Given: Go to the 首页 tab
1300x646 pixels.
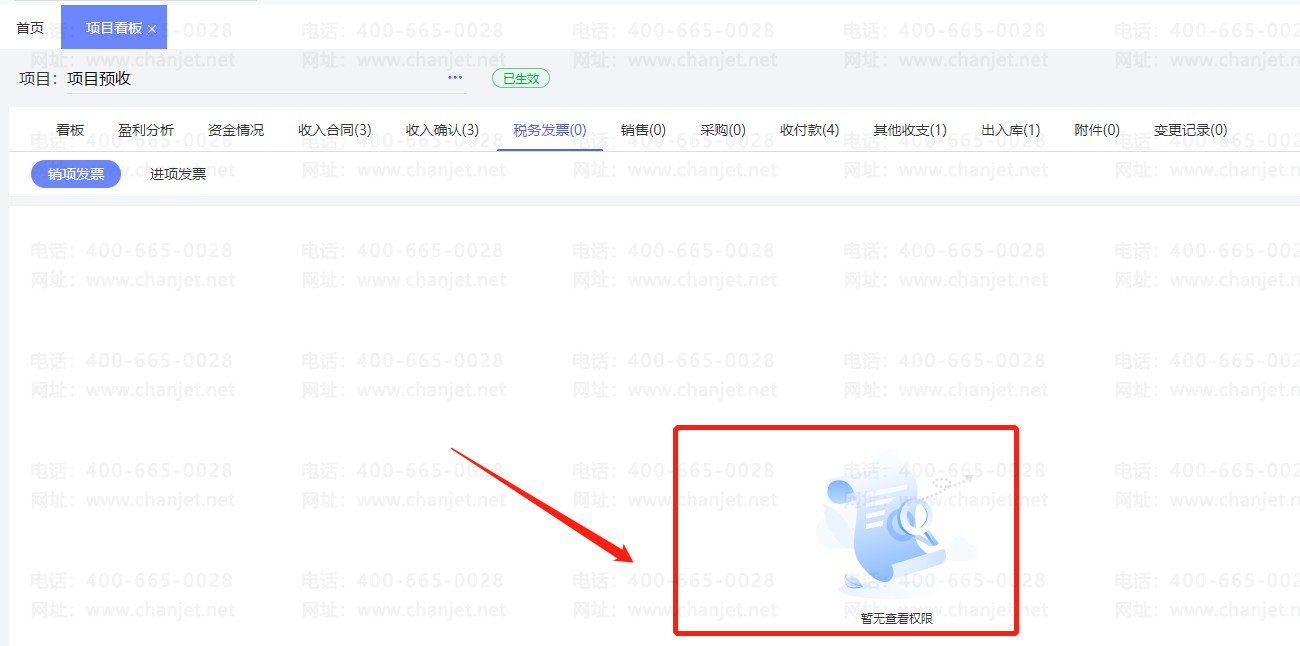Looking at the screenshot, I should click(x=30, y=28).
